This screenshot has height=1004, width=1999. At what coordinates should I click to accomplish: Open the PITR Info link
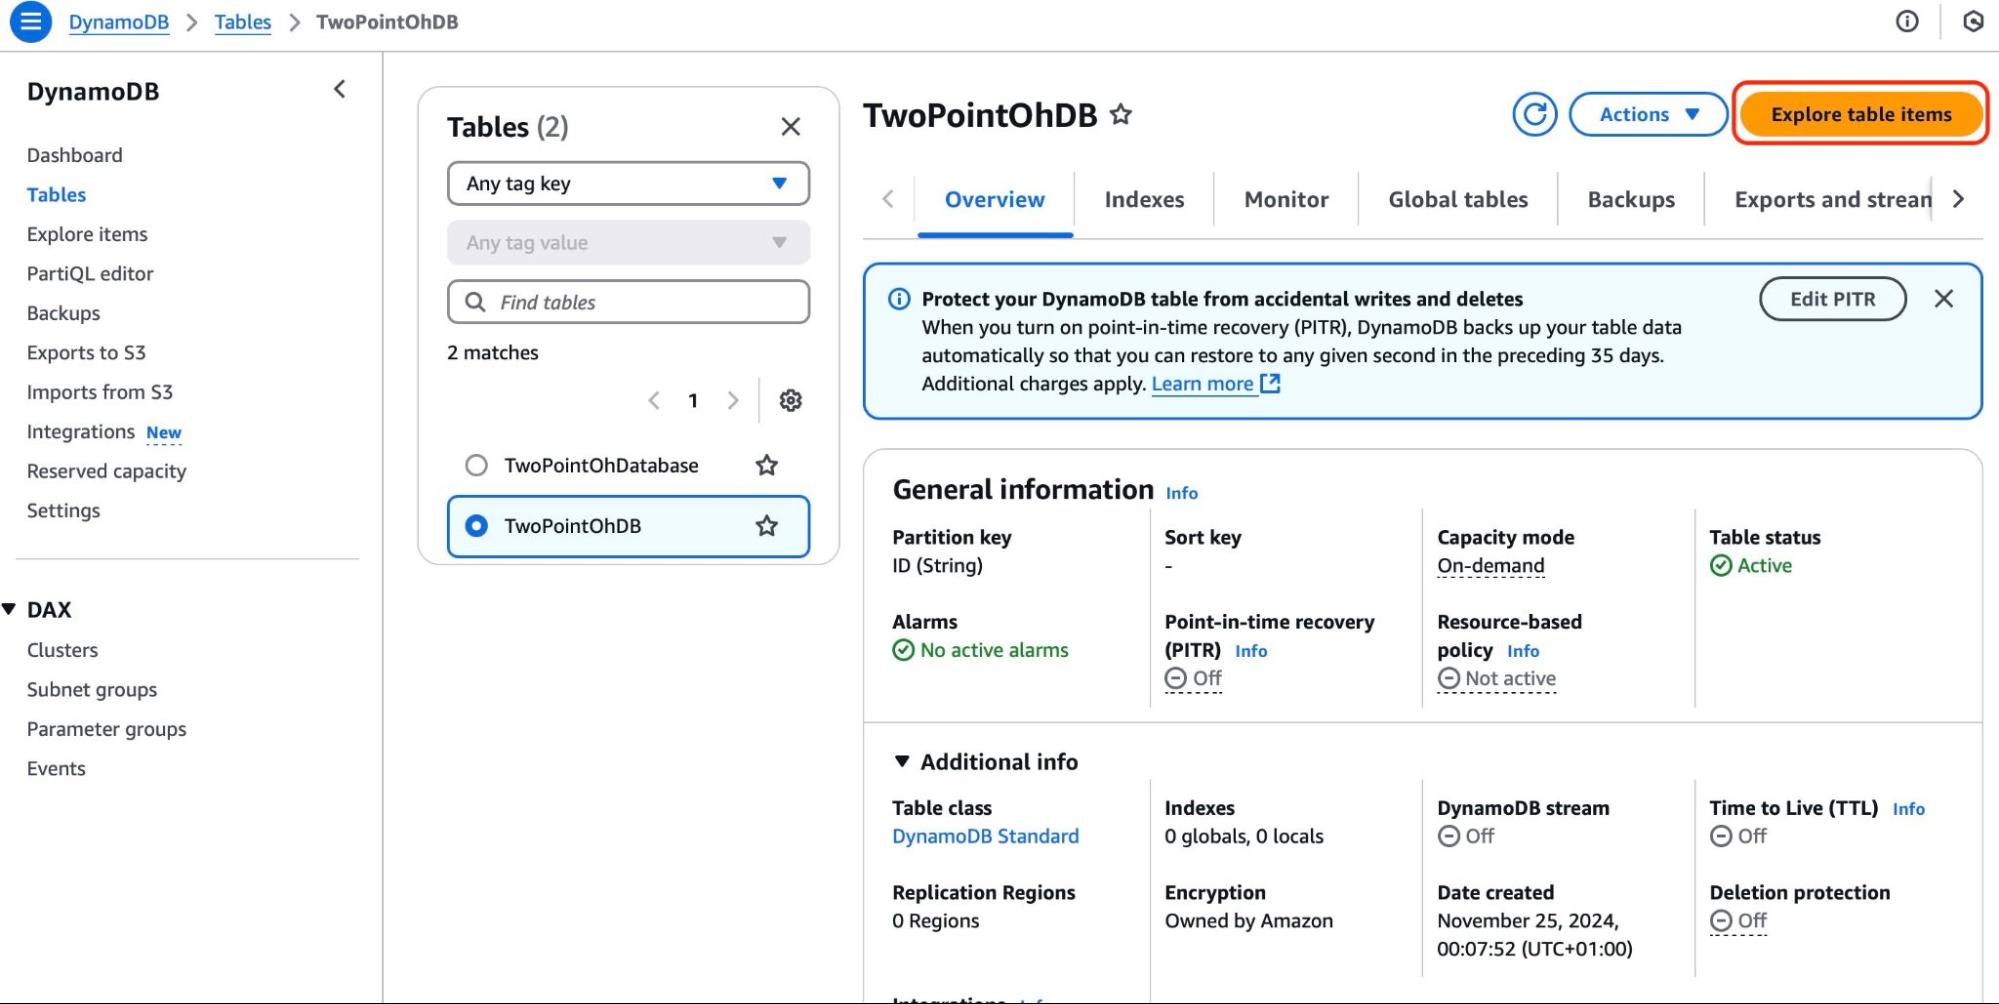tap(1251, 651)
